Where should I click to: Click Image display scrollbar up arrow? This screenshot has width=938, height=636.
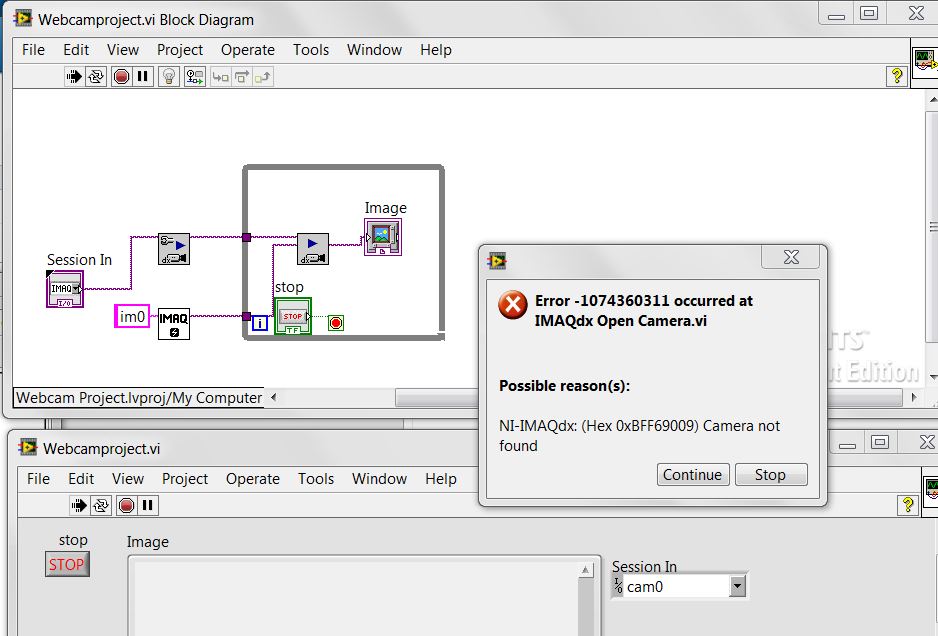pyautogui.click(x=586, y=570)
